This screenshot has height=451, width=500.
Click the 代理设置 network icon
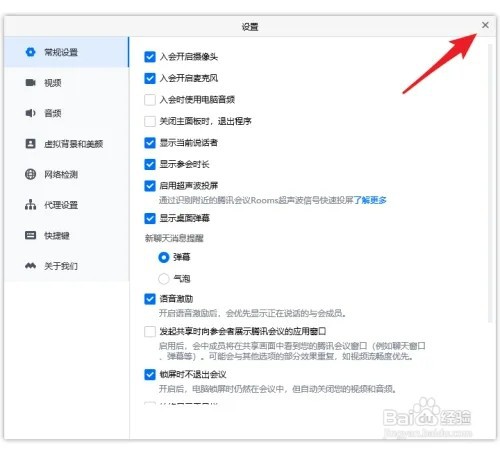click(x=30, y=204)
